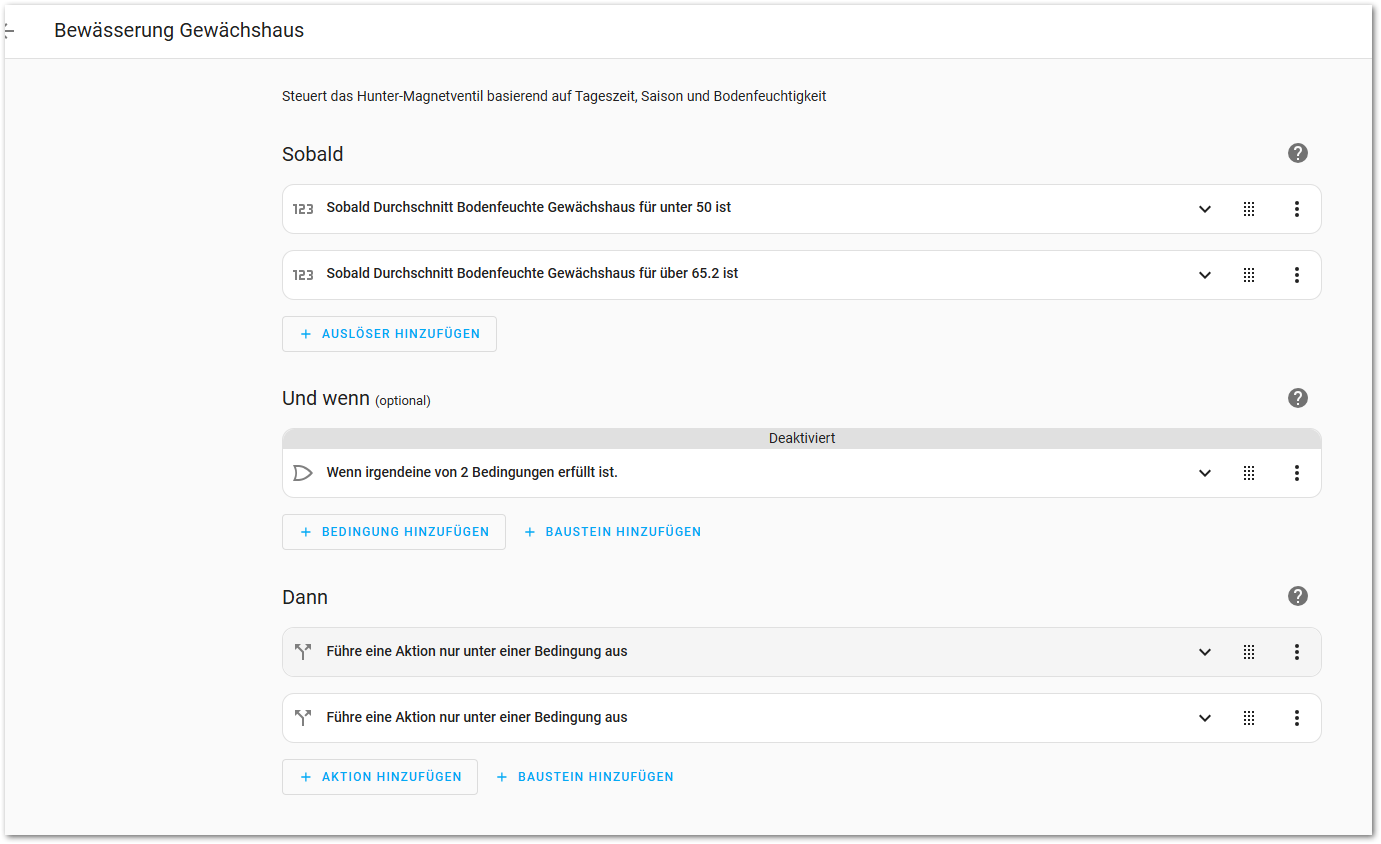Open three-dot menu of unter 50 trigger
Viewport: 1381px width, 844px height.
(1296, 209)
